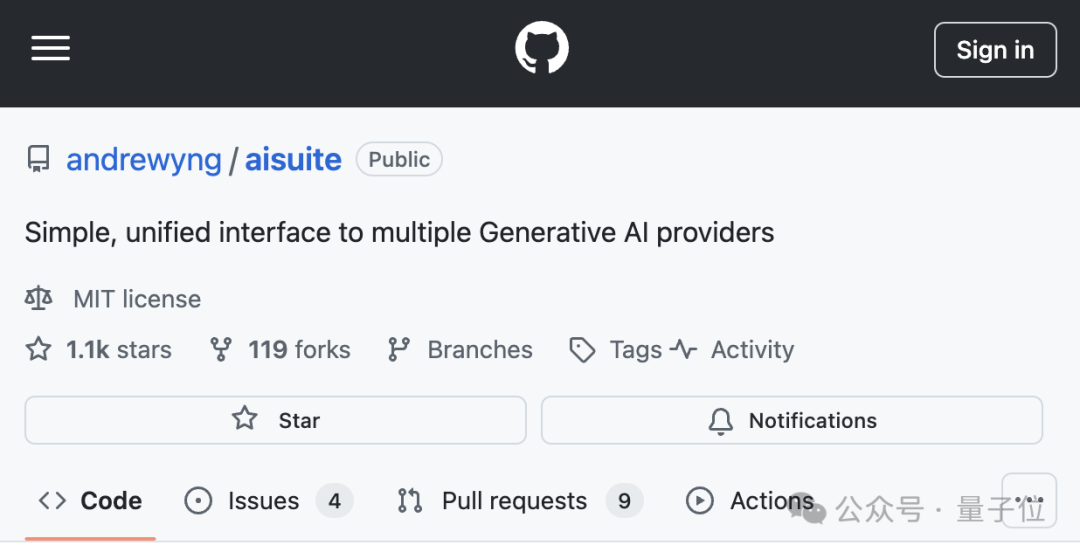
Task: Click the repository book icon
Action: click(39, 160)
